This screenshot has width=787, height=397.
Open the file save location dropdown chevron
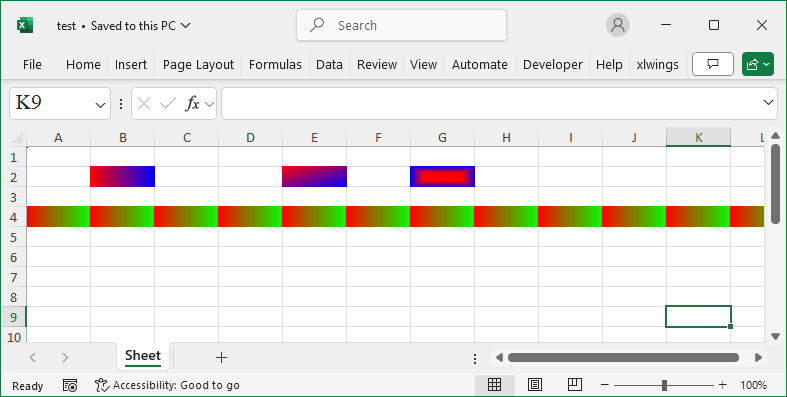185,25
